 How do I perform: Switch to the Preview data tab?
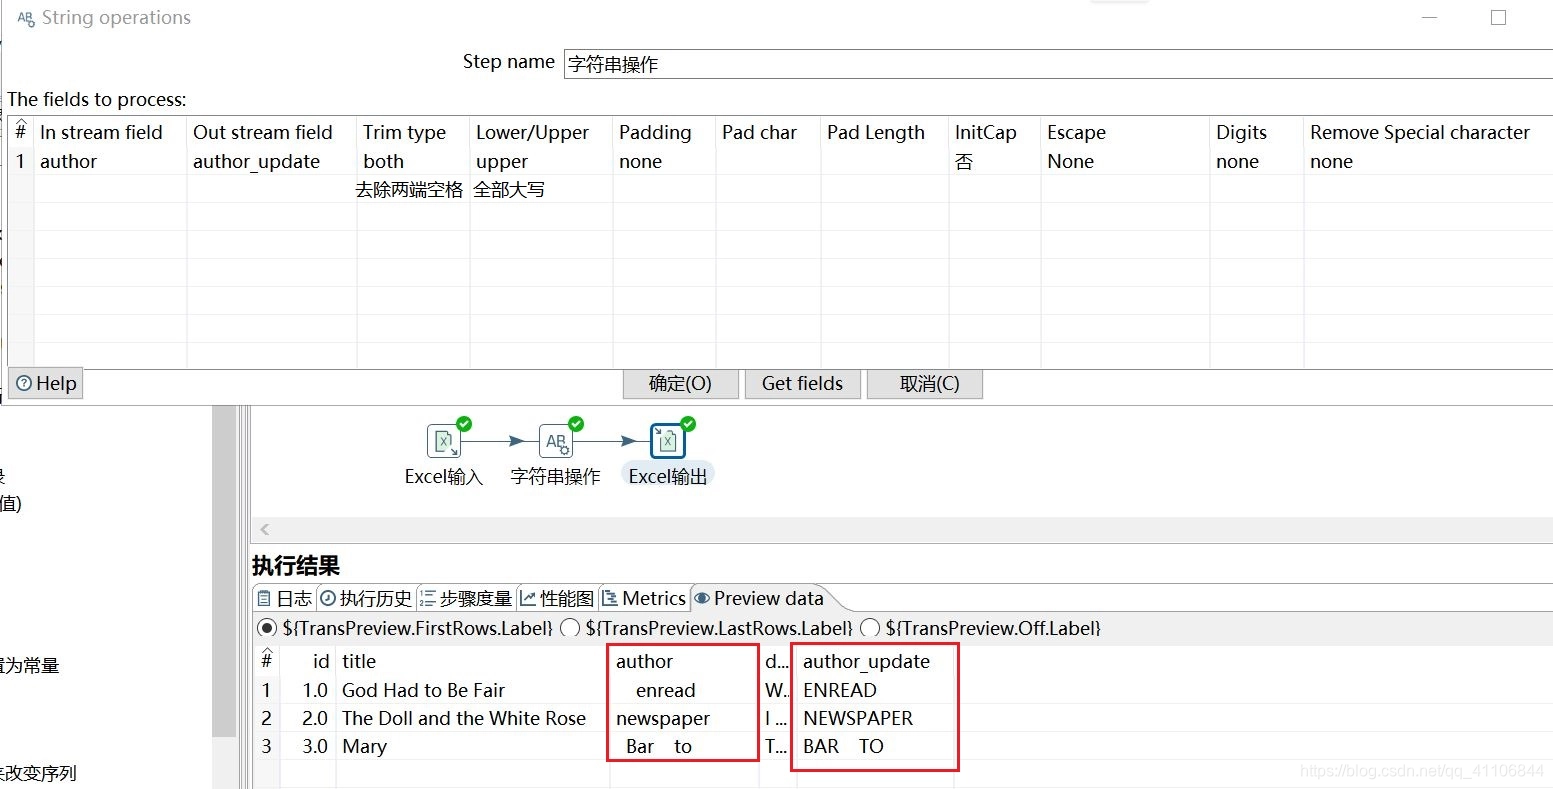760,598
